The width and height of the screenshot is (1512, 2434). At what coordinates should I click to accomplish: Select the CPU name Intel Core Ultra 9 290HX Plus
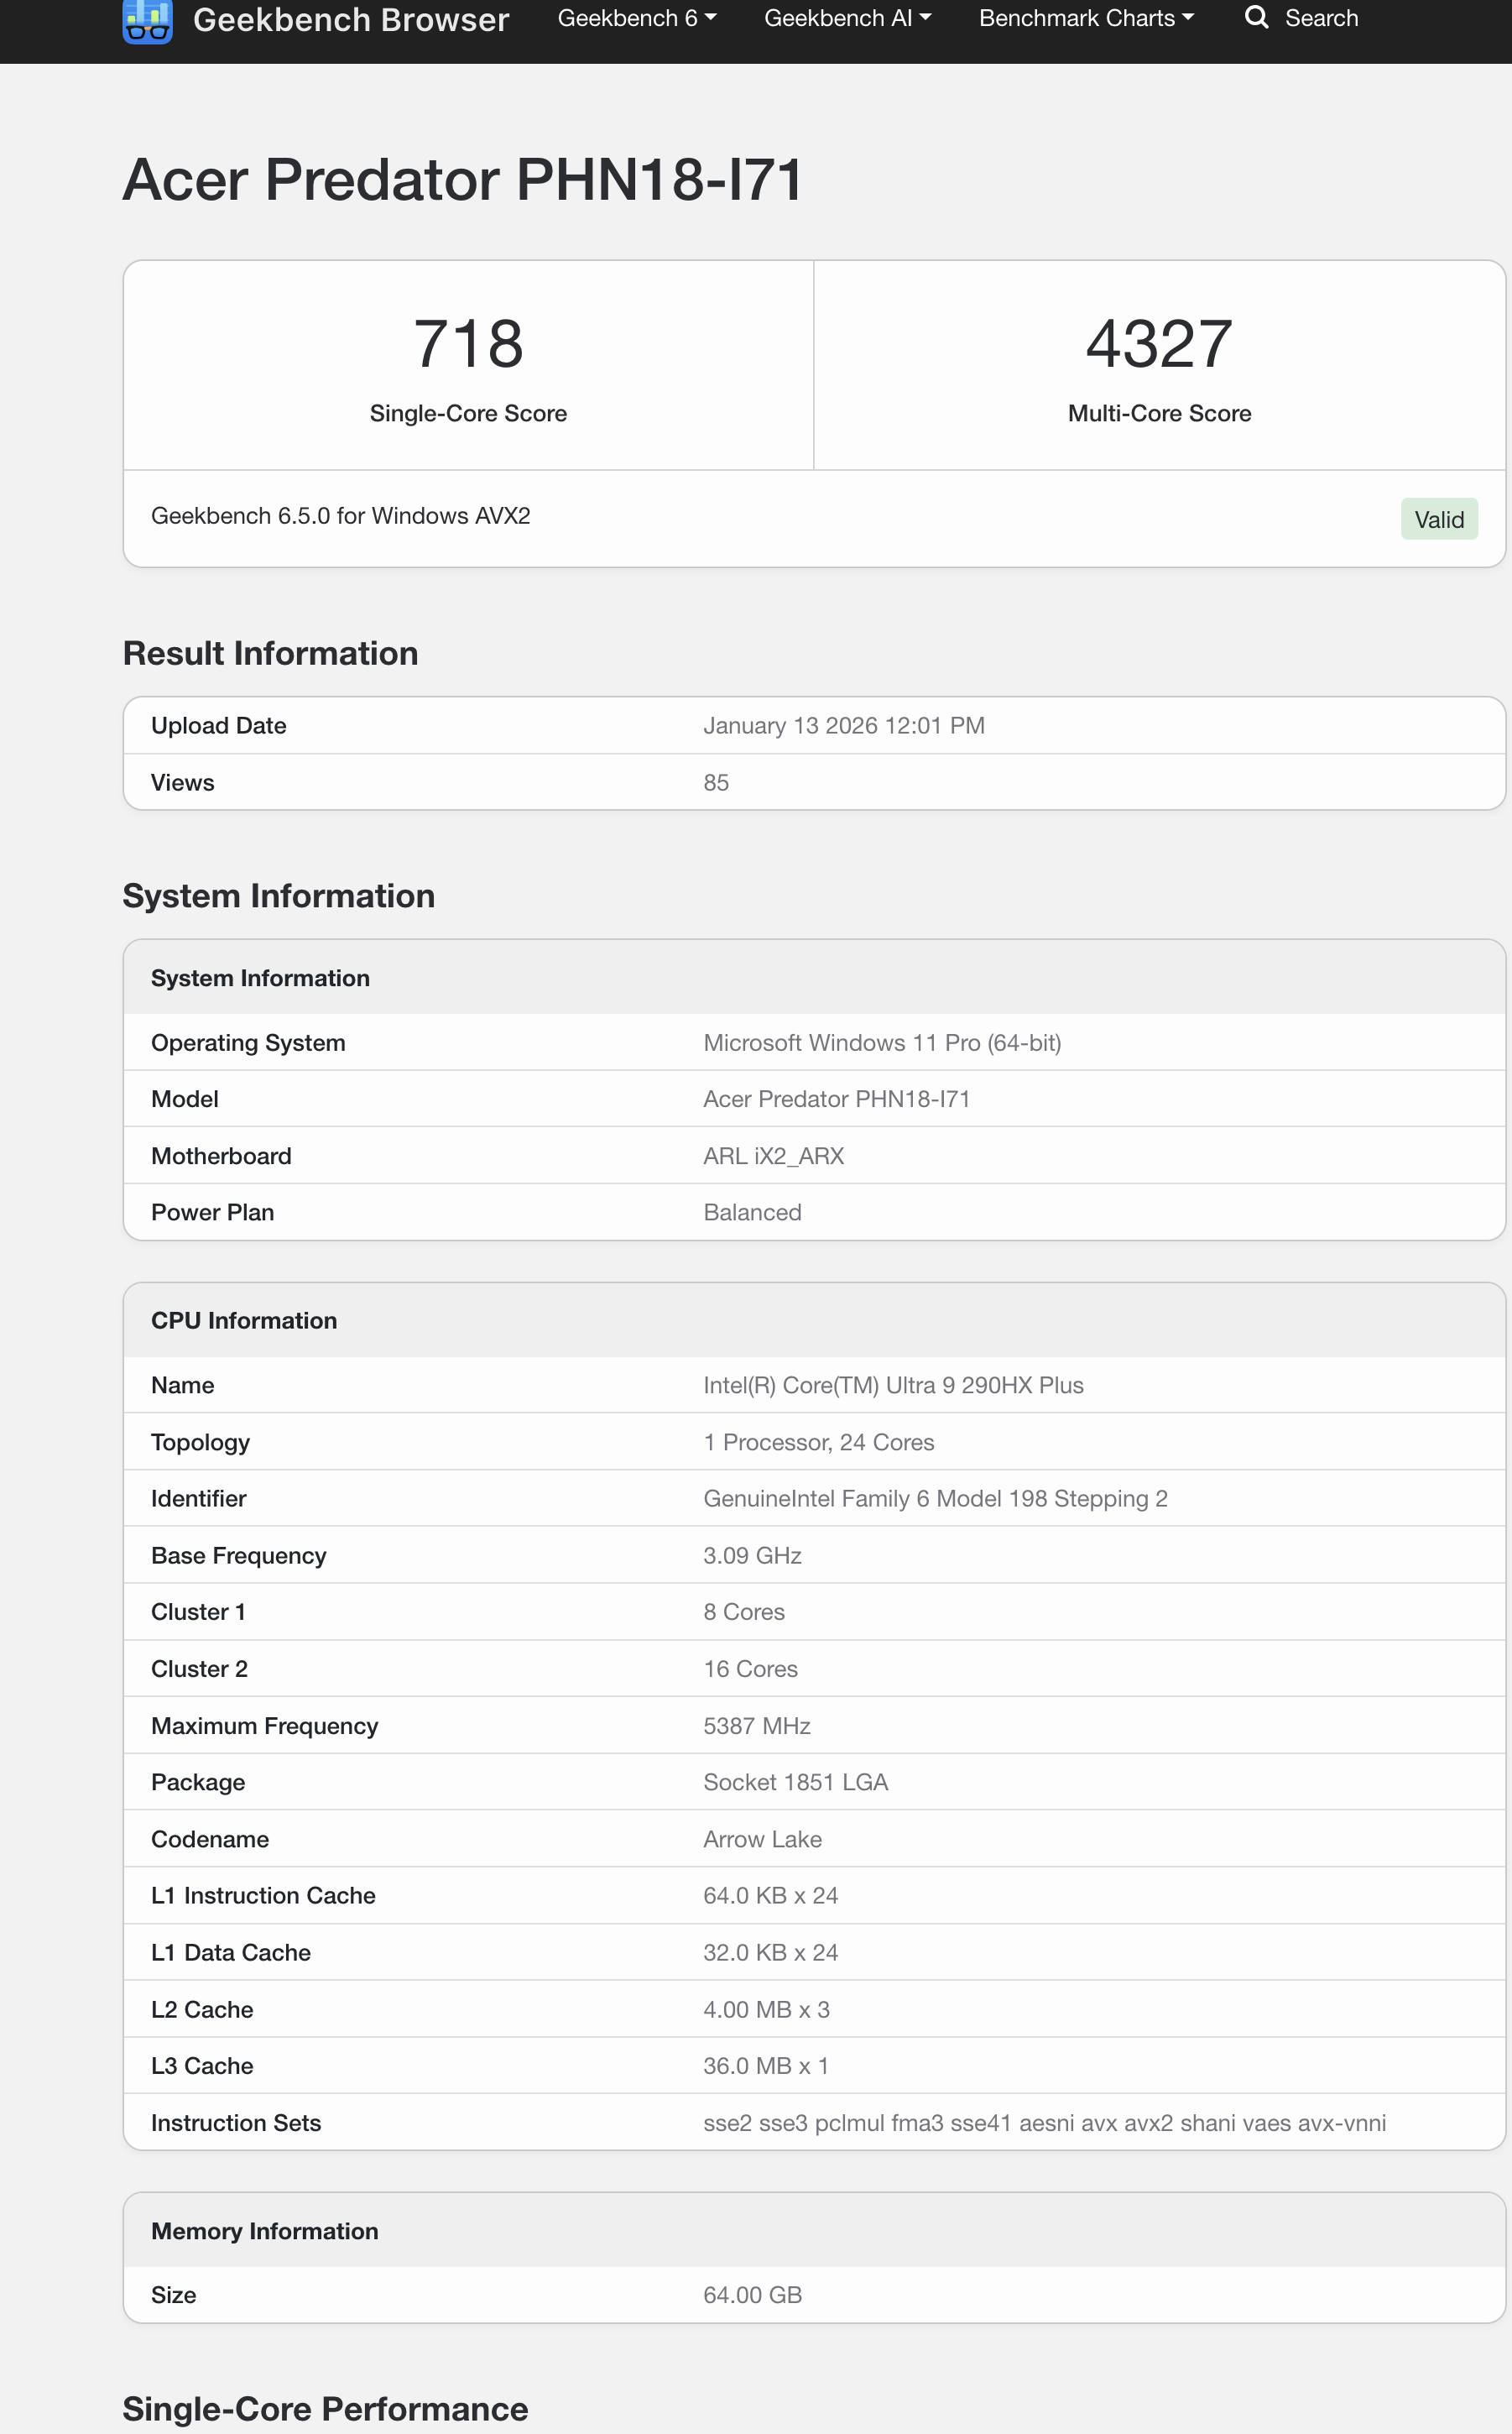(893, 1385)
